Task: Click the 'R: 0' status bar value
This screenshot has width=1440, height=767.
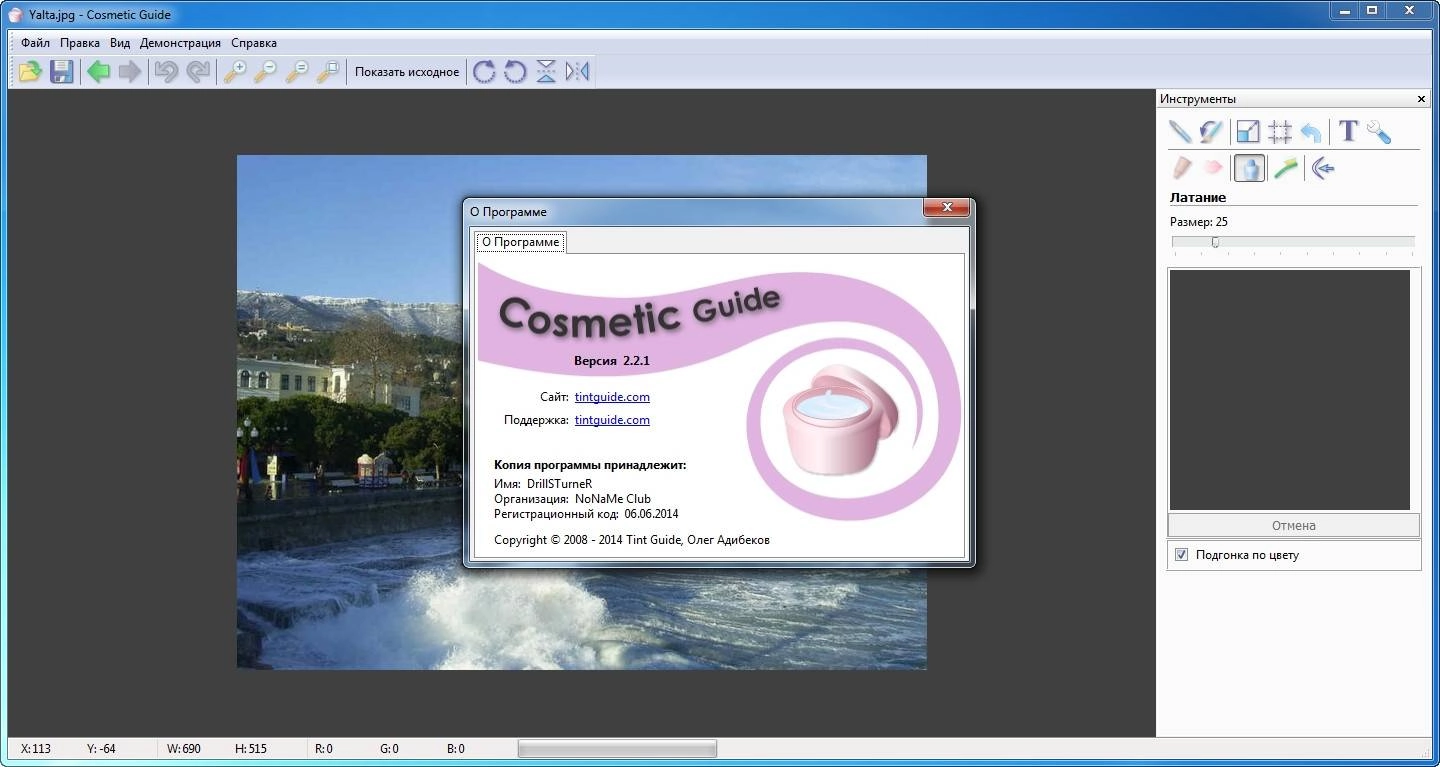Action: tap(324, 748)
